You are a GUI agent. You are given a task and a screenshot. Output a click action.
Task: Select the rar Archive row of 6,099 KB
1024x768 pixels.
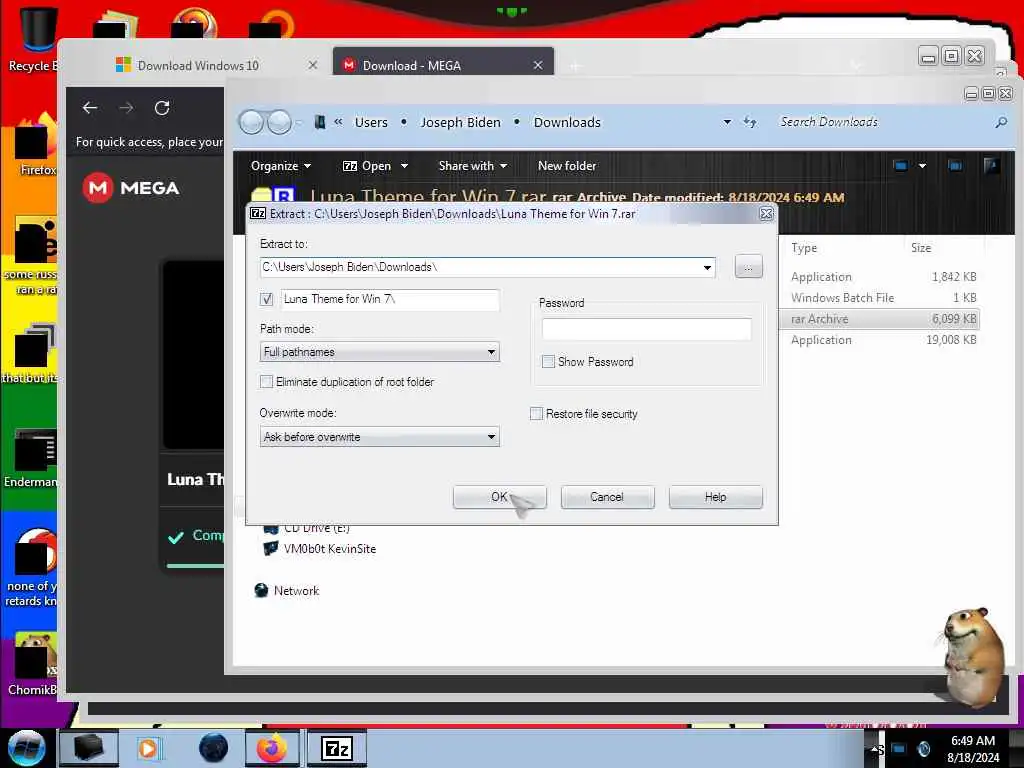click(880, 319)
